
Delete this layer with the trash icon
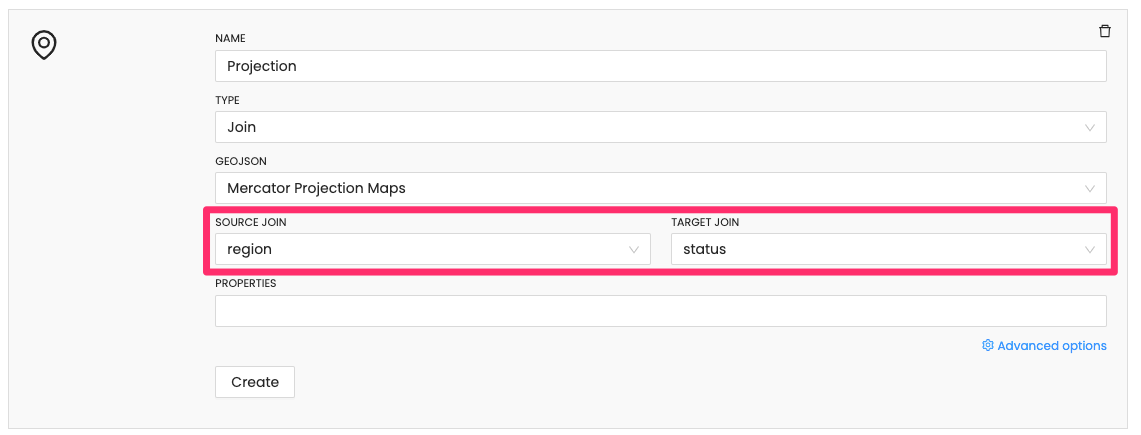coord(1105,31)
